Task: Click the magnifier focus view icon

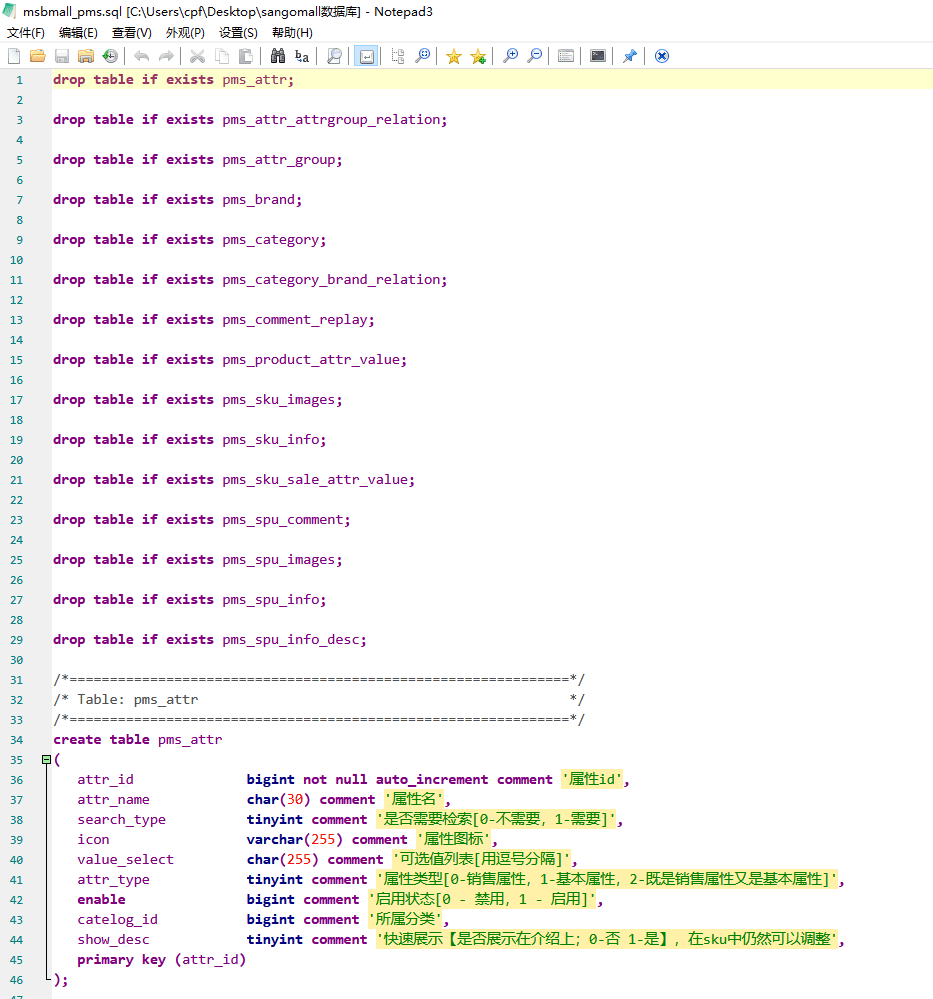Action: point(422,56)
